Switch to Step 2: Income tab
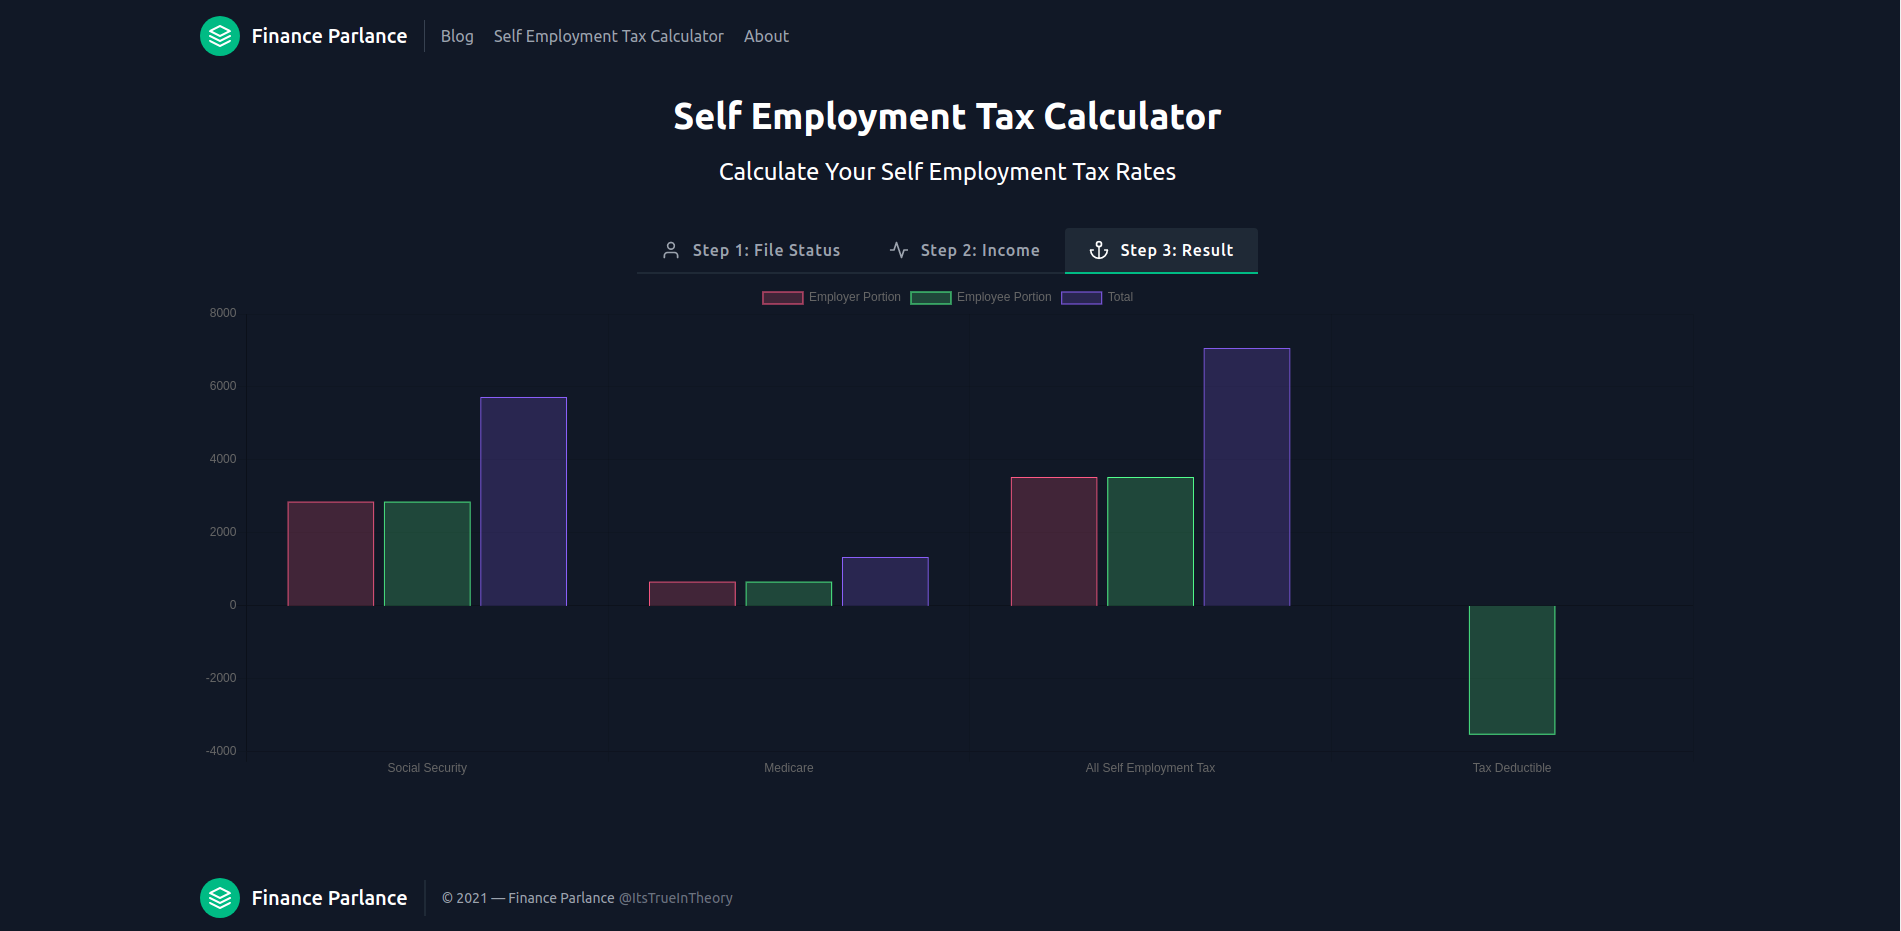Image resolution: width=1901 pixels, height=931 pixels. click(x=980, y=250)
